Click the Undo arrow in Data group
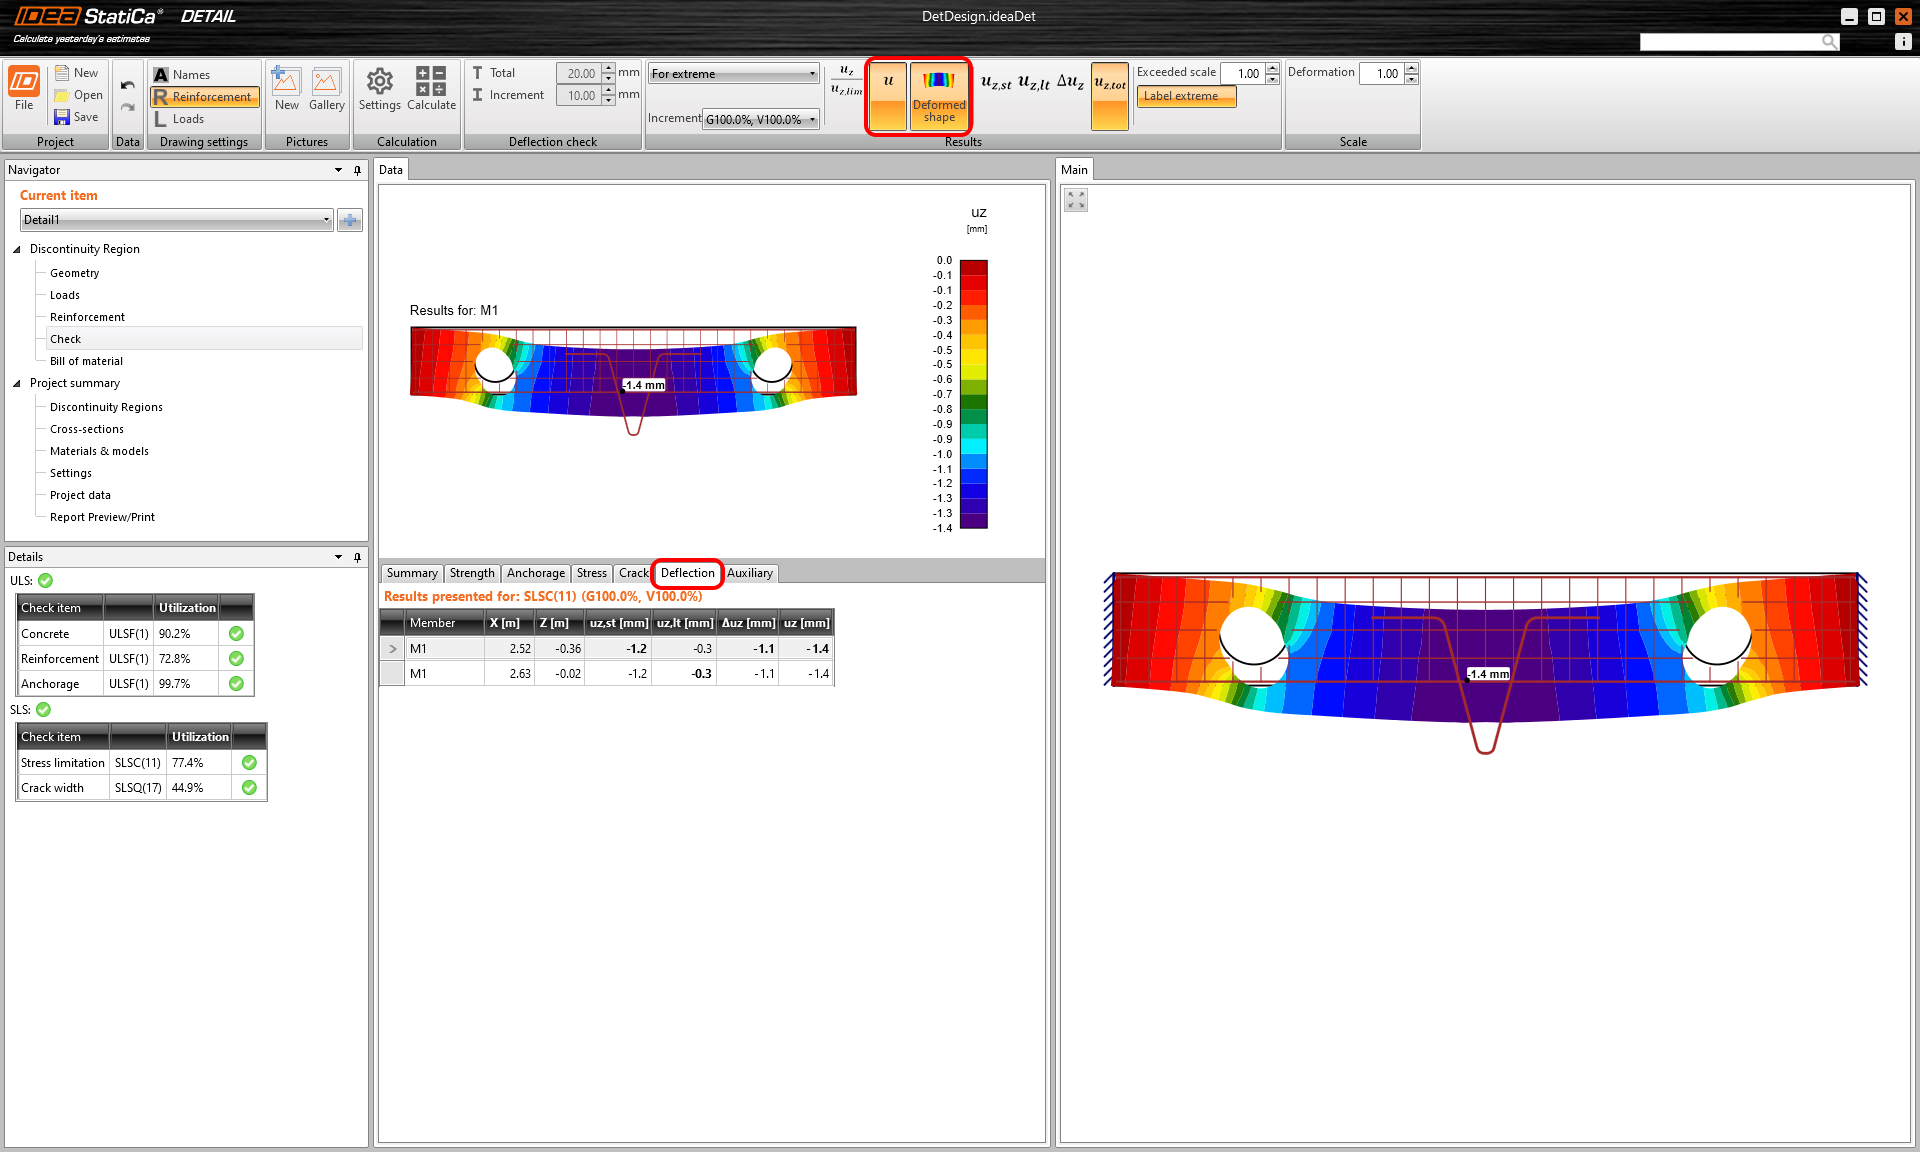Screen dimensions: 1920x1152 [127, 86]
